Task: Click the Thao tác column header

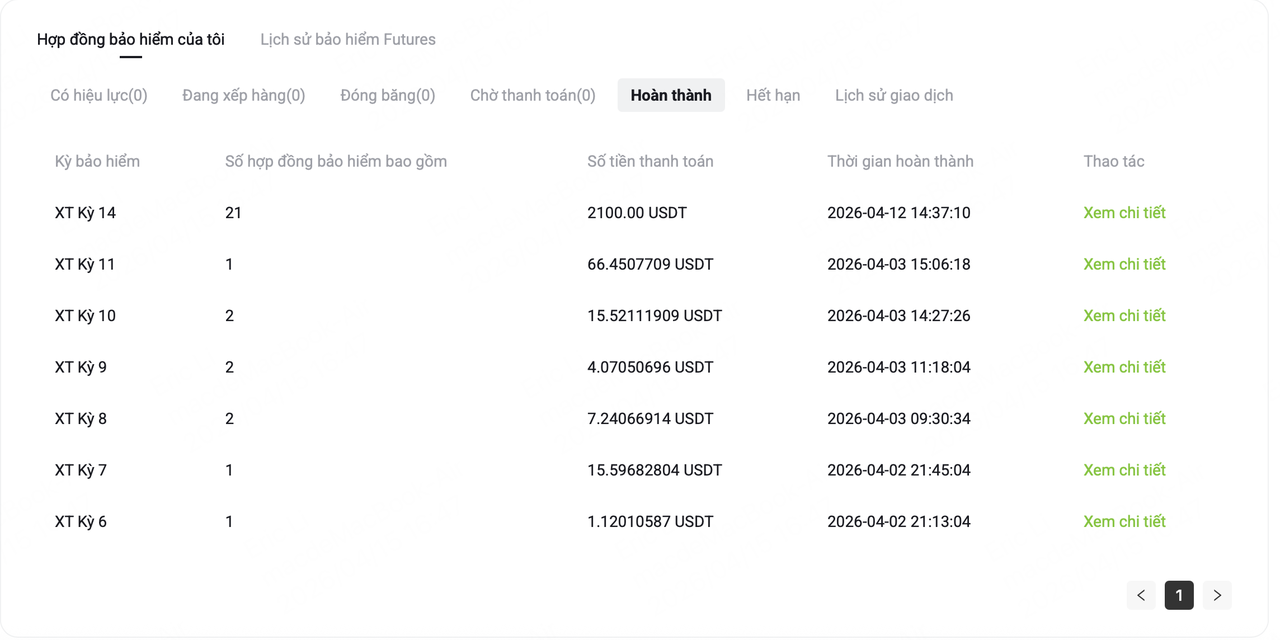Action: tap(1114, 162)
